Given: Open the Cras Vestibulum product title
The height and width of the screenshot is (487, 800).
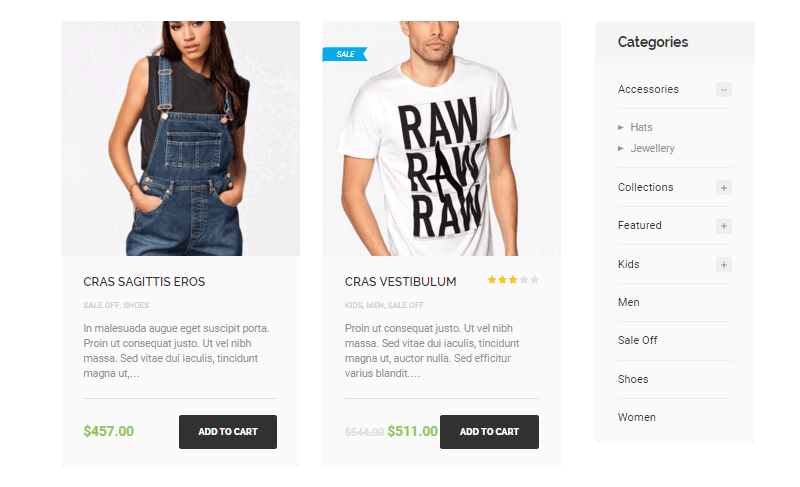Looking at the screenshot, I should pos(401,282).
